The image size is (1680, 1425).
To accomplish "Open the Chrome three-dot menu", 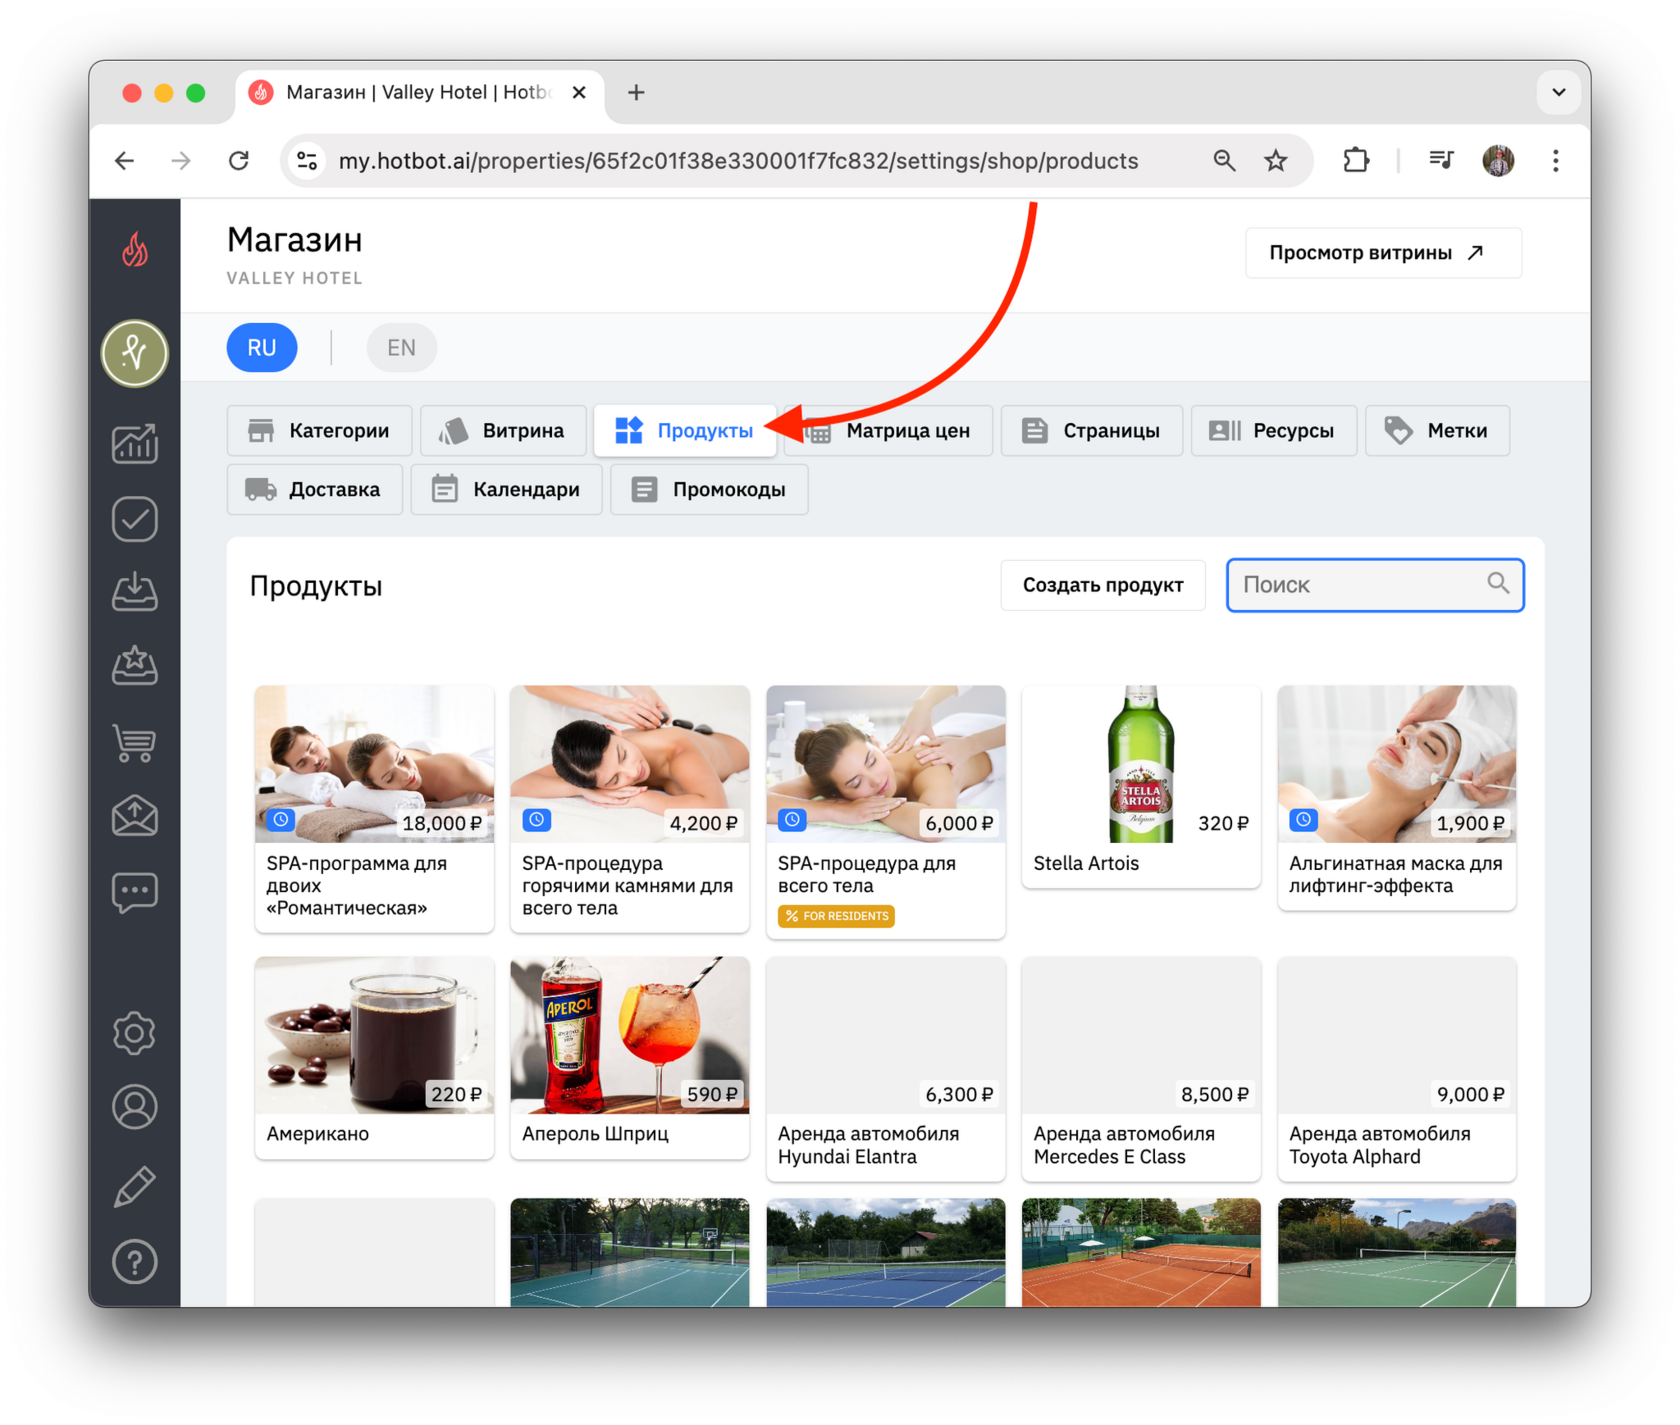I will click(x=1555, y=160).
